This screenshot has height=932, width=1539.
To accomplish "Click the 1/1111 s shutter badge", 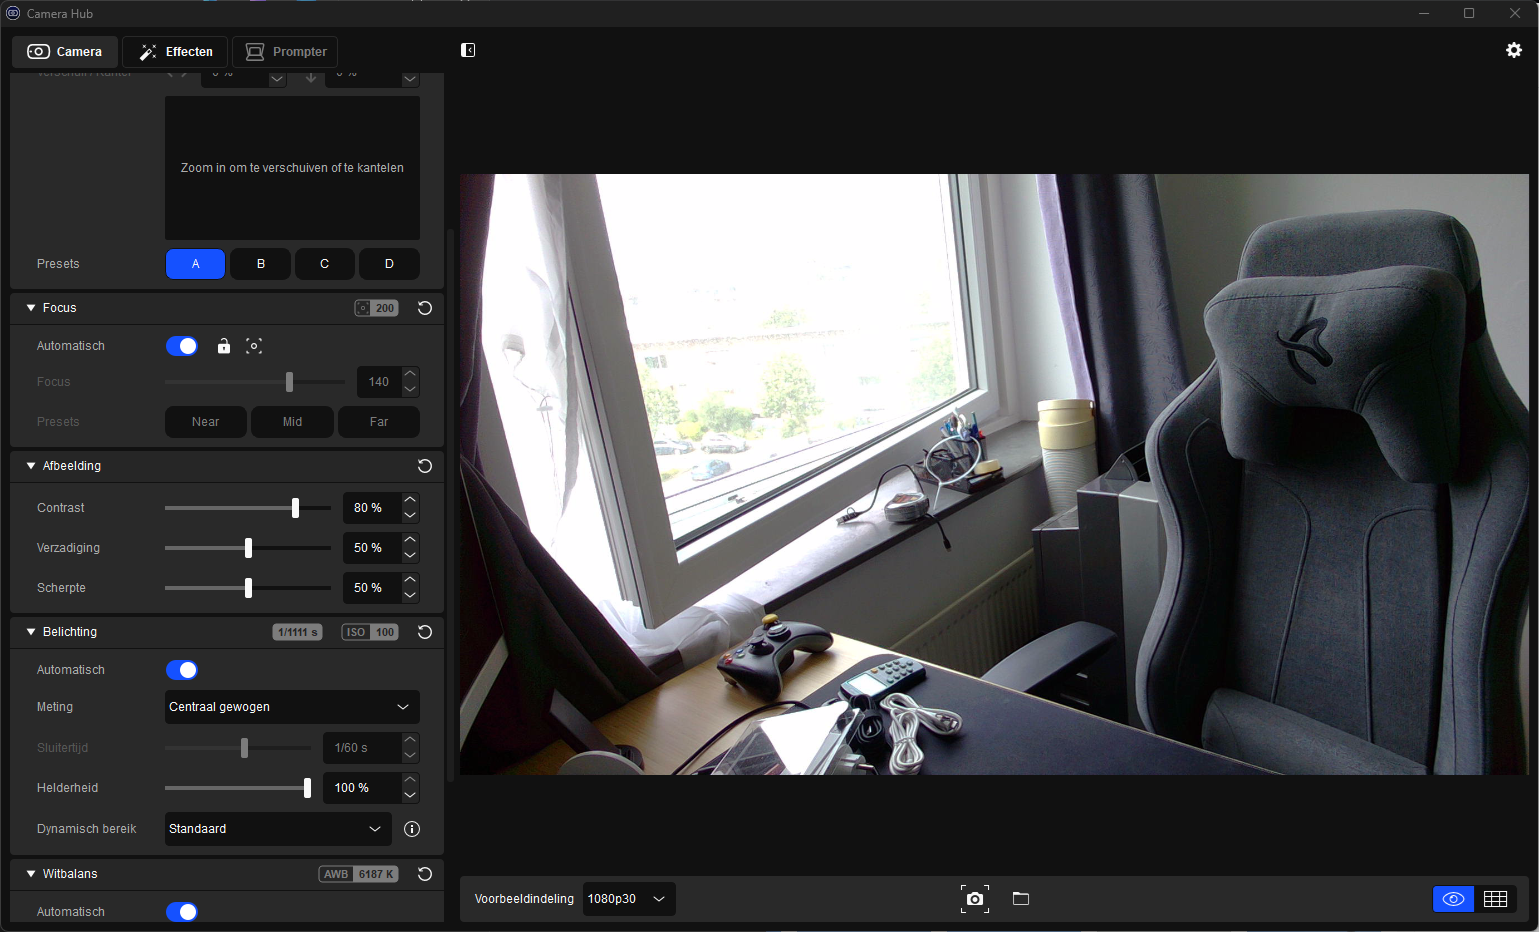I will coord(297,632).
